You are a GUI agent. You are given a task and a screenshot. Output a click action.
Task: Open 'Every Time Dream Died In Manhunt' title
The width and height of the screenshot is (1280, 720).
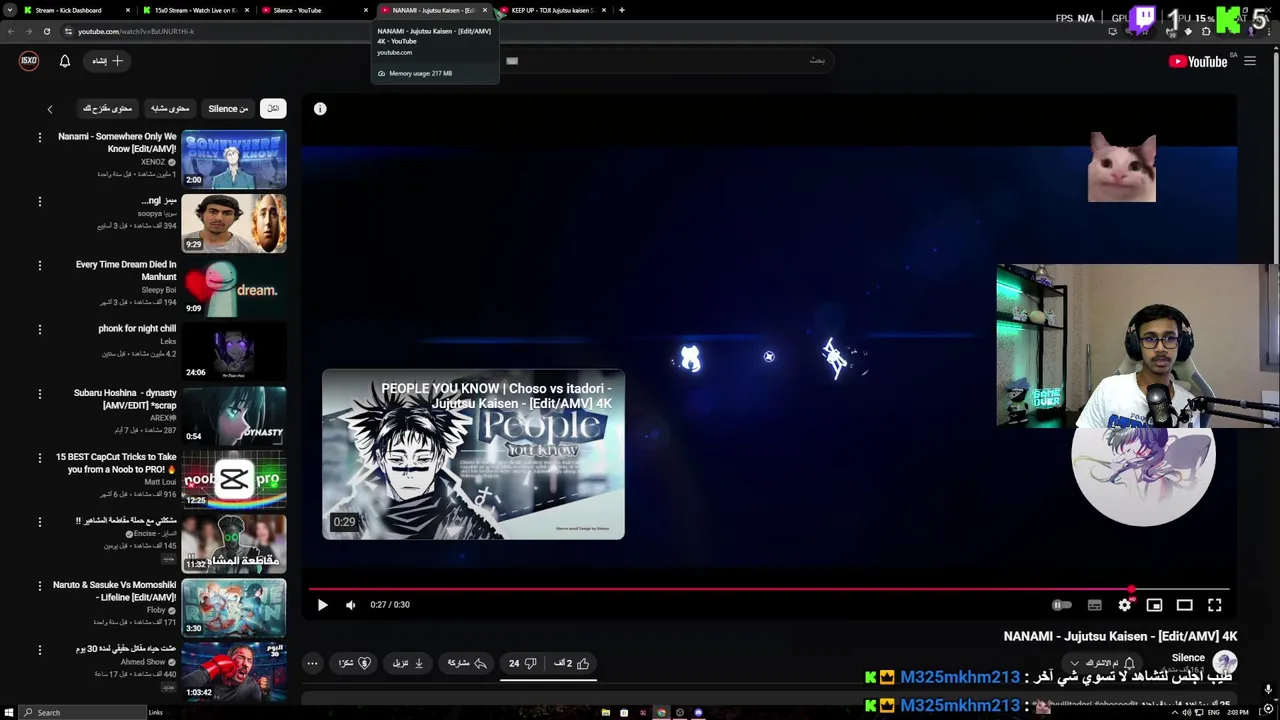126,271
